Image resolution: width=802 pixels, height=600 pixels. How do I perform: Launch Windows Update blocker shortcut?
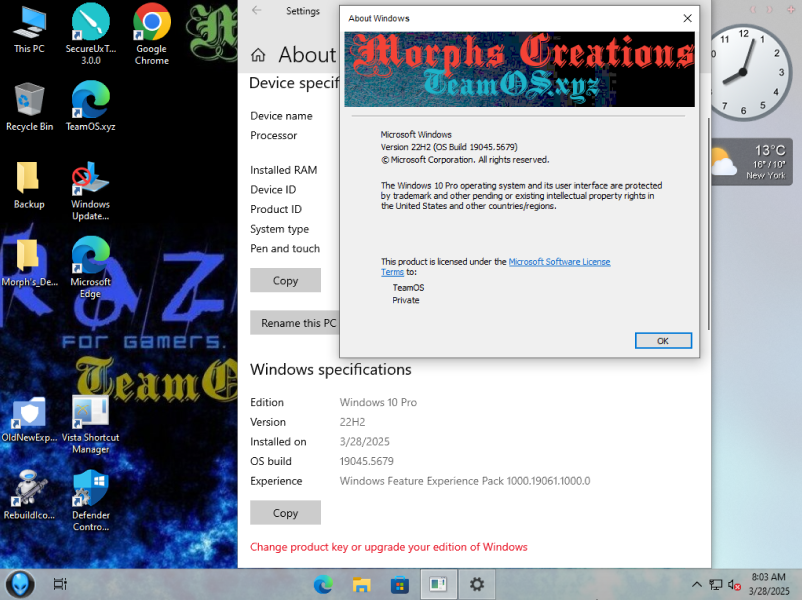pyautogui.click(x=91, y=191)
